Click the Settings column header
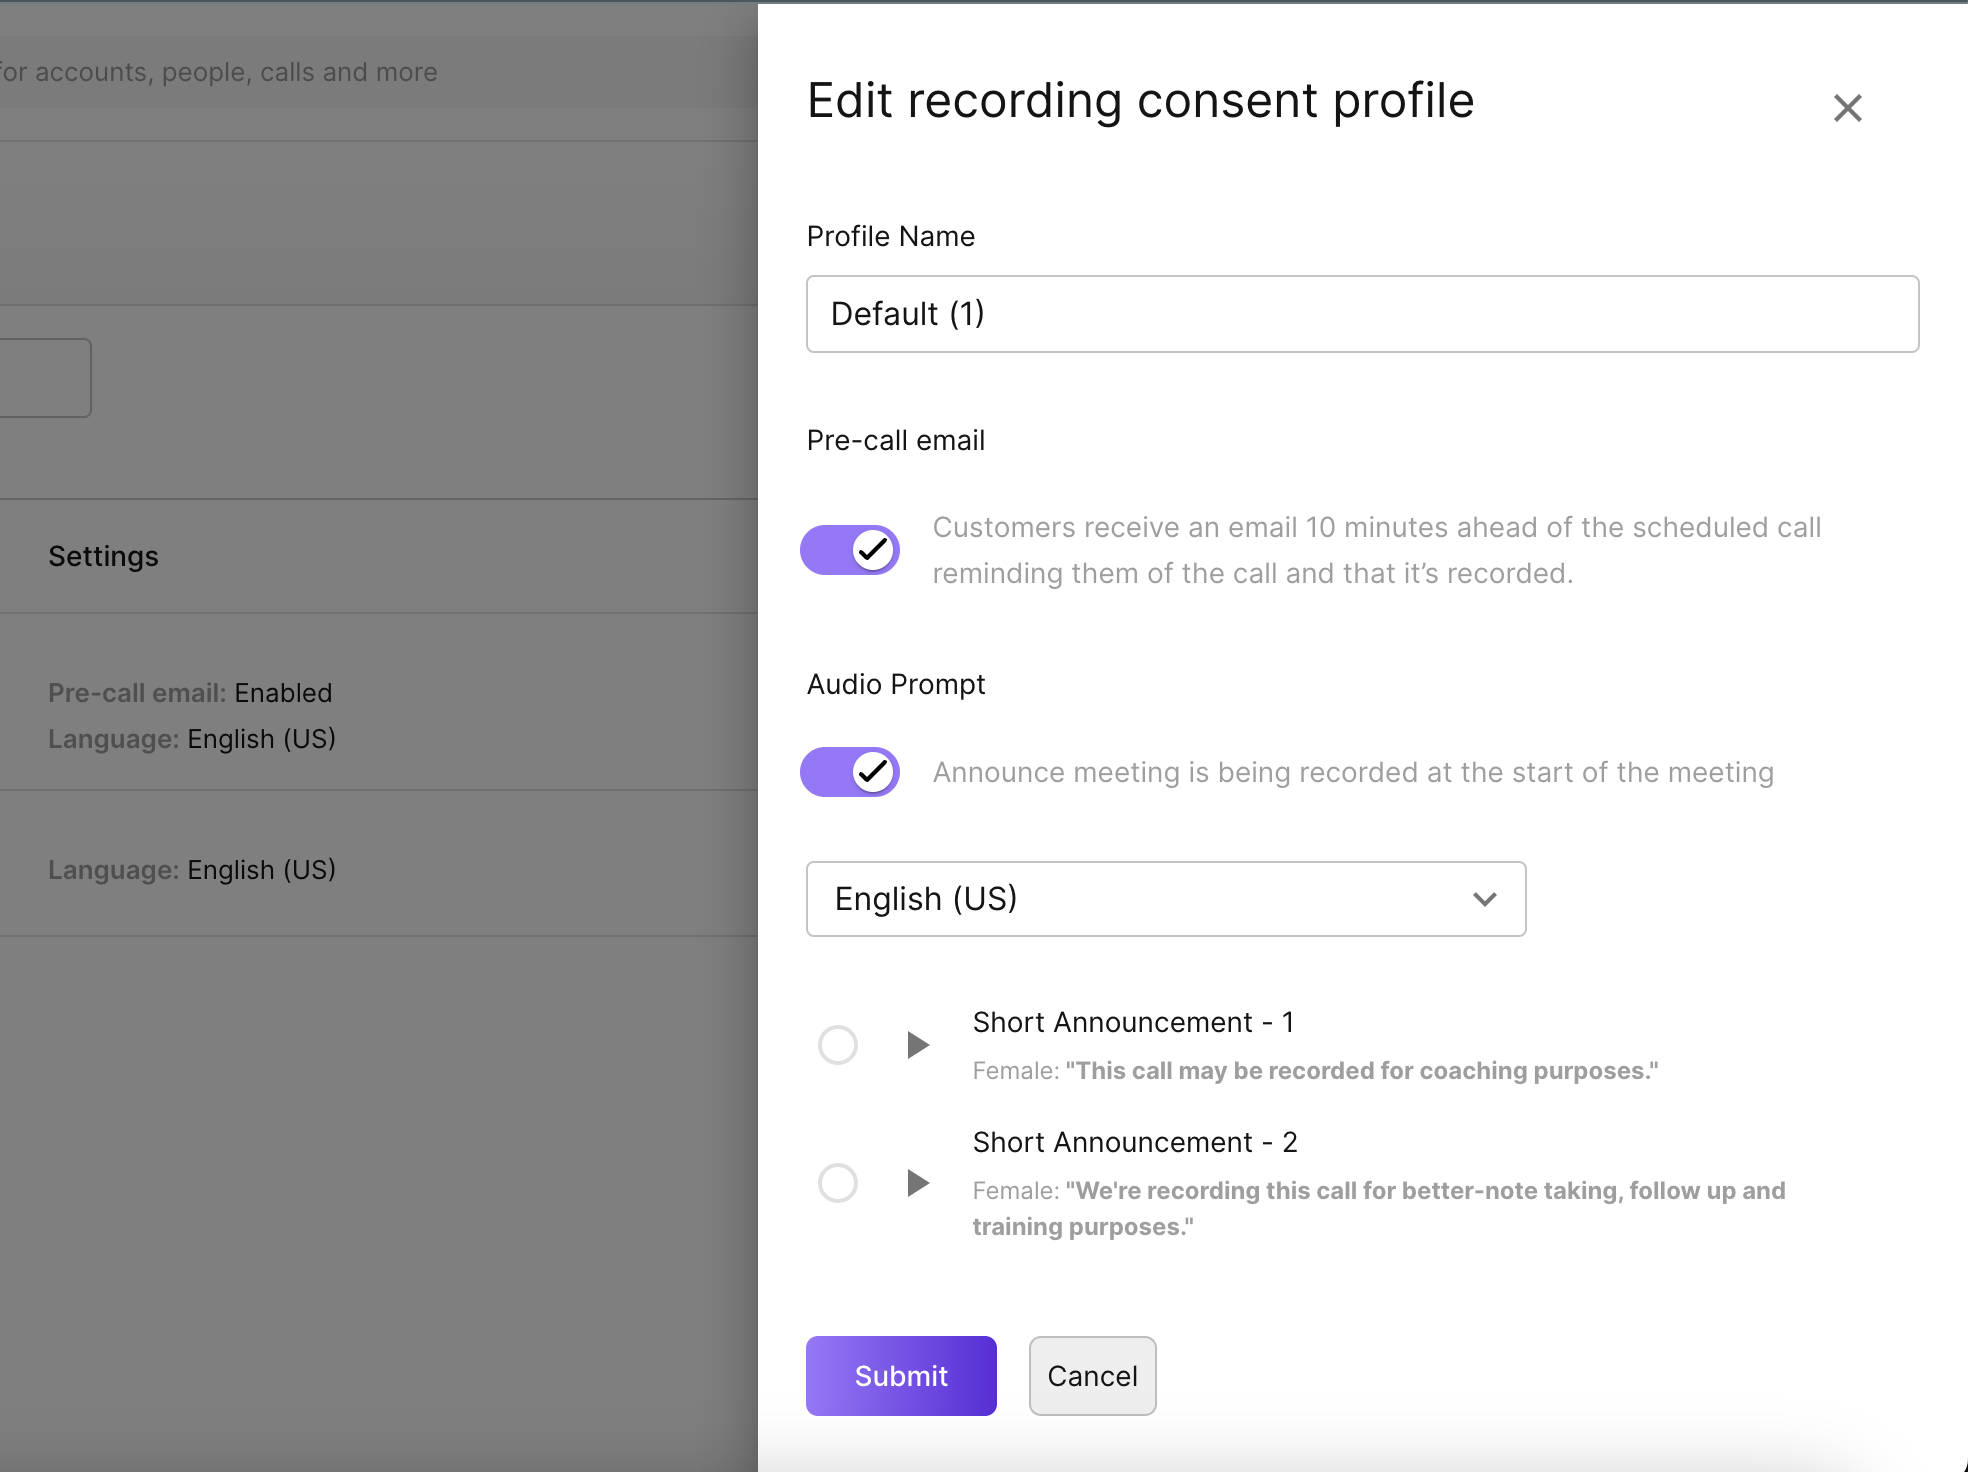Image resolution: width=1968 pixels, height=1472 pixels. pos(104,556)
